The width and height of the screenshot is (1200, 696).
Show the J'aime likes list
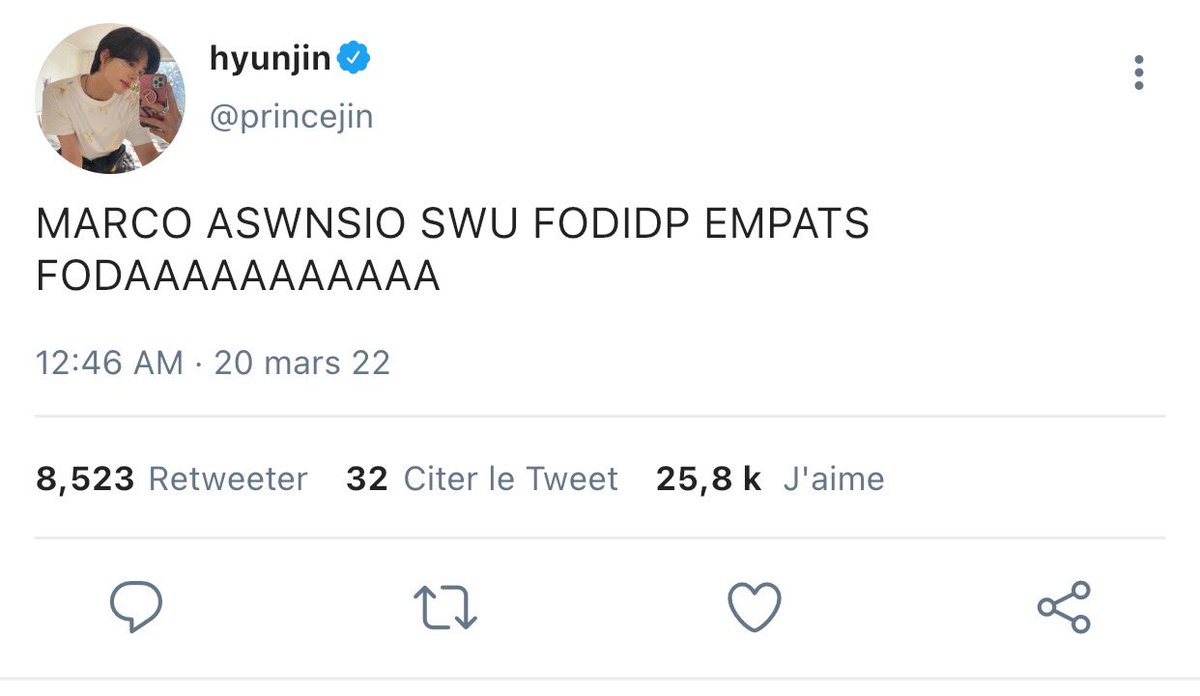pos(834,480)
